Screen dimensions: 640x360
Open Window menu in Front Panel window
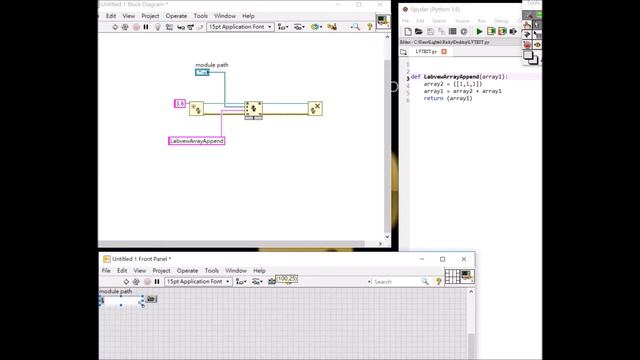[236, 271]
